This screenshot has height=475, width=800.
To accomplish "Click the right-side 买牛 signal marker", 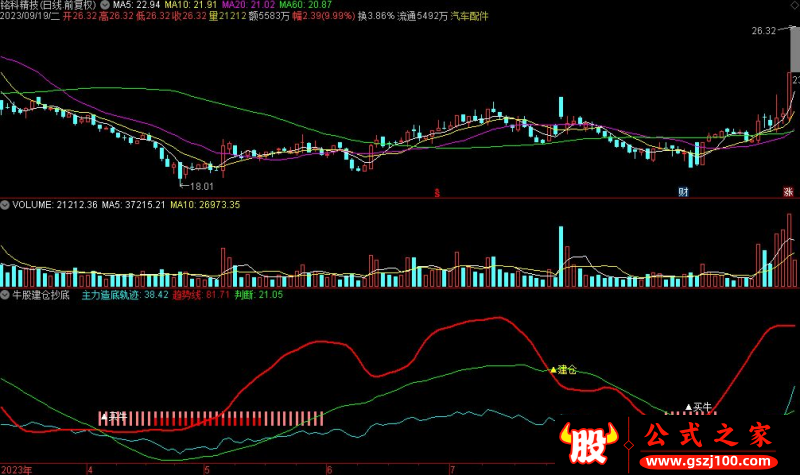I will (x=698, y=407).
